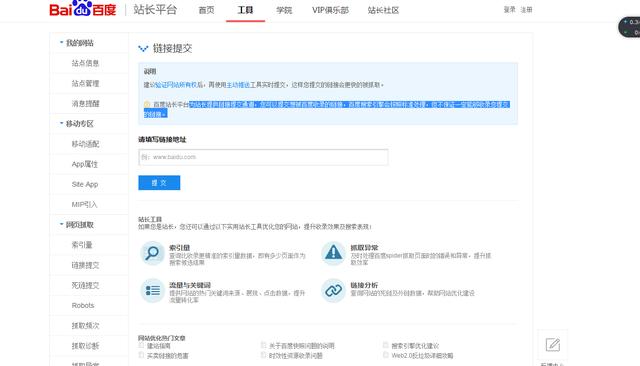Open the 流量与关键词 tool title link
This screenshot has height=366, width=640.
click(190, 285)
